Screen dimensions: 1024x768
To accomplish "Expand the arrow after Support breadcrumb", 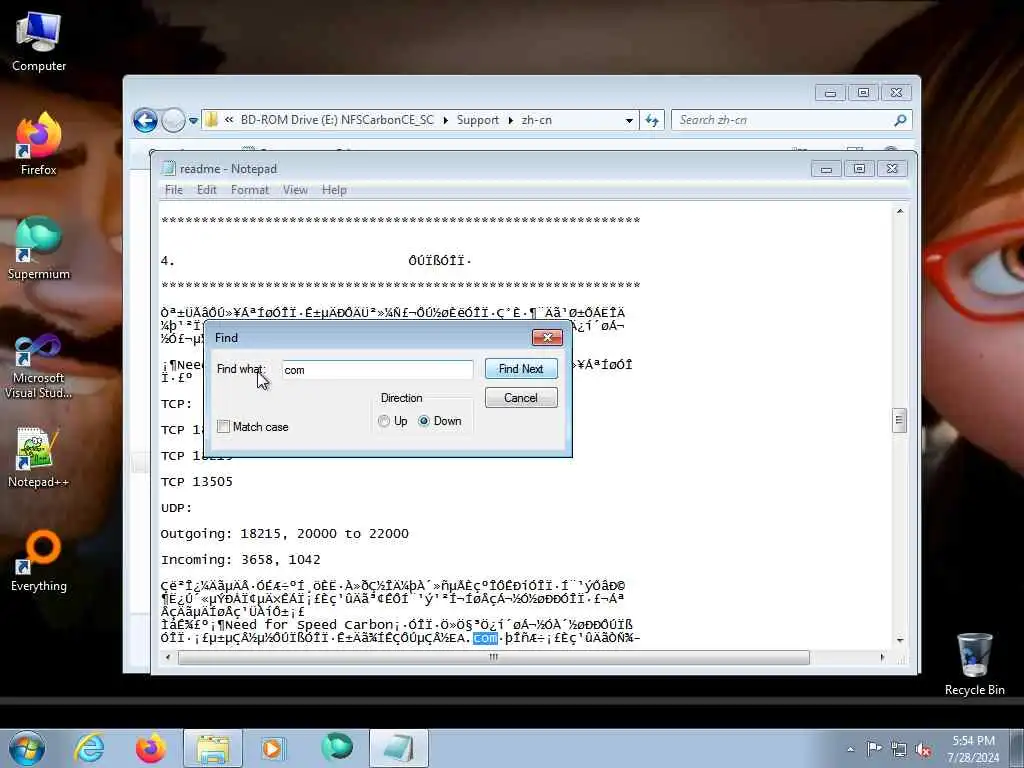I will pos(511,120).
